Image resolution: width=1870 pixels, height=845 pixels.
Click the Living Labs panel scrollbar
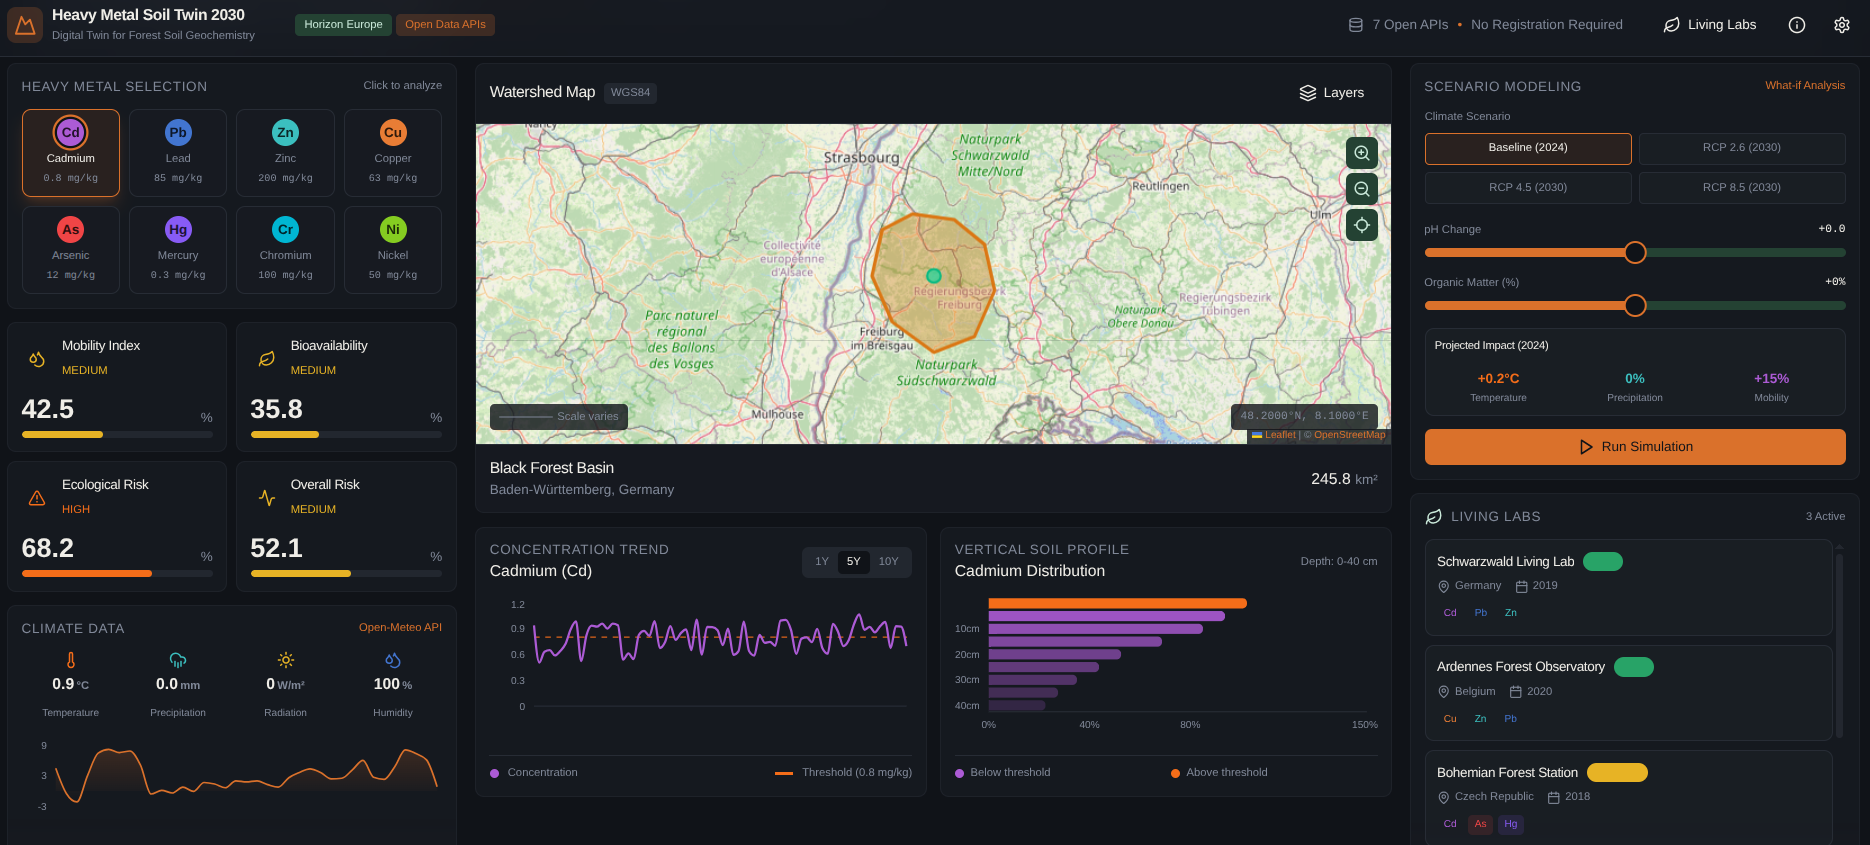(x=1839, y=645)
